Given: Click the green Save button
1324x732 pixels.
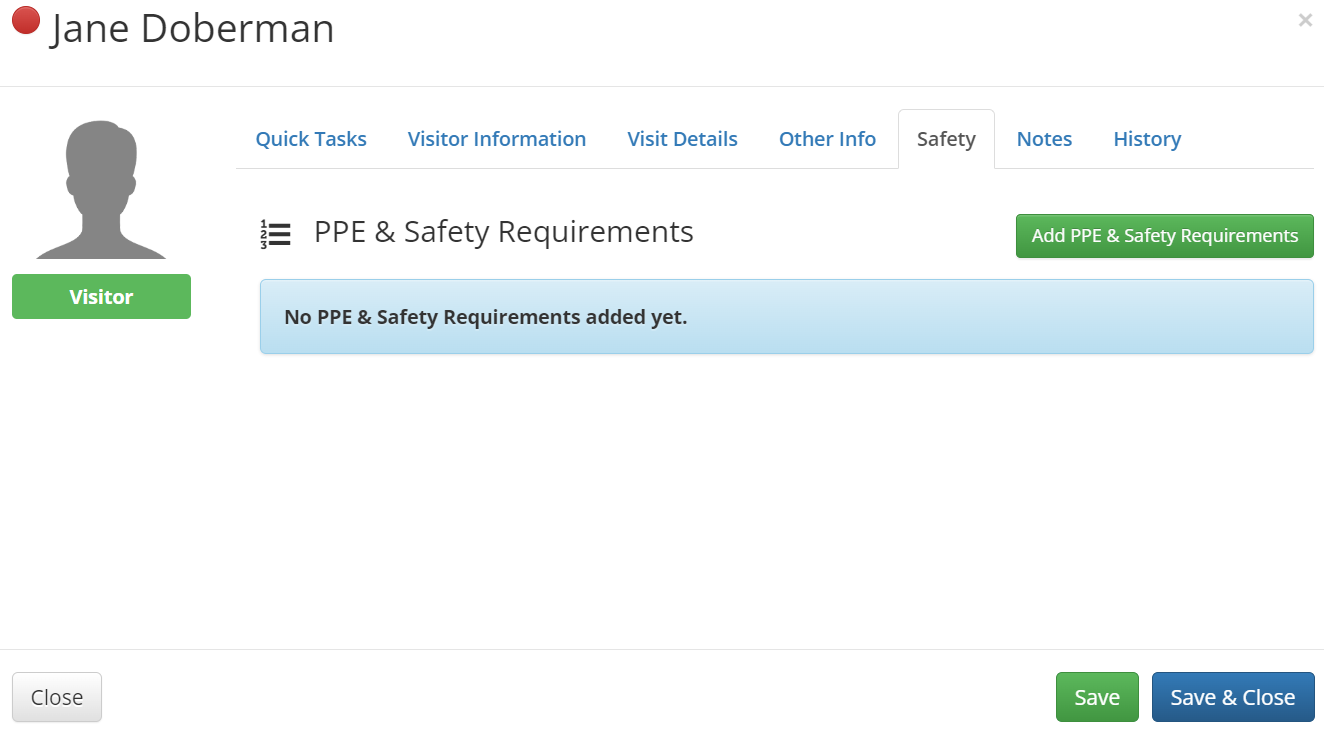Looking at the screenshot, I should pyautogui.click(x=1097, y=697).
